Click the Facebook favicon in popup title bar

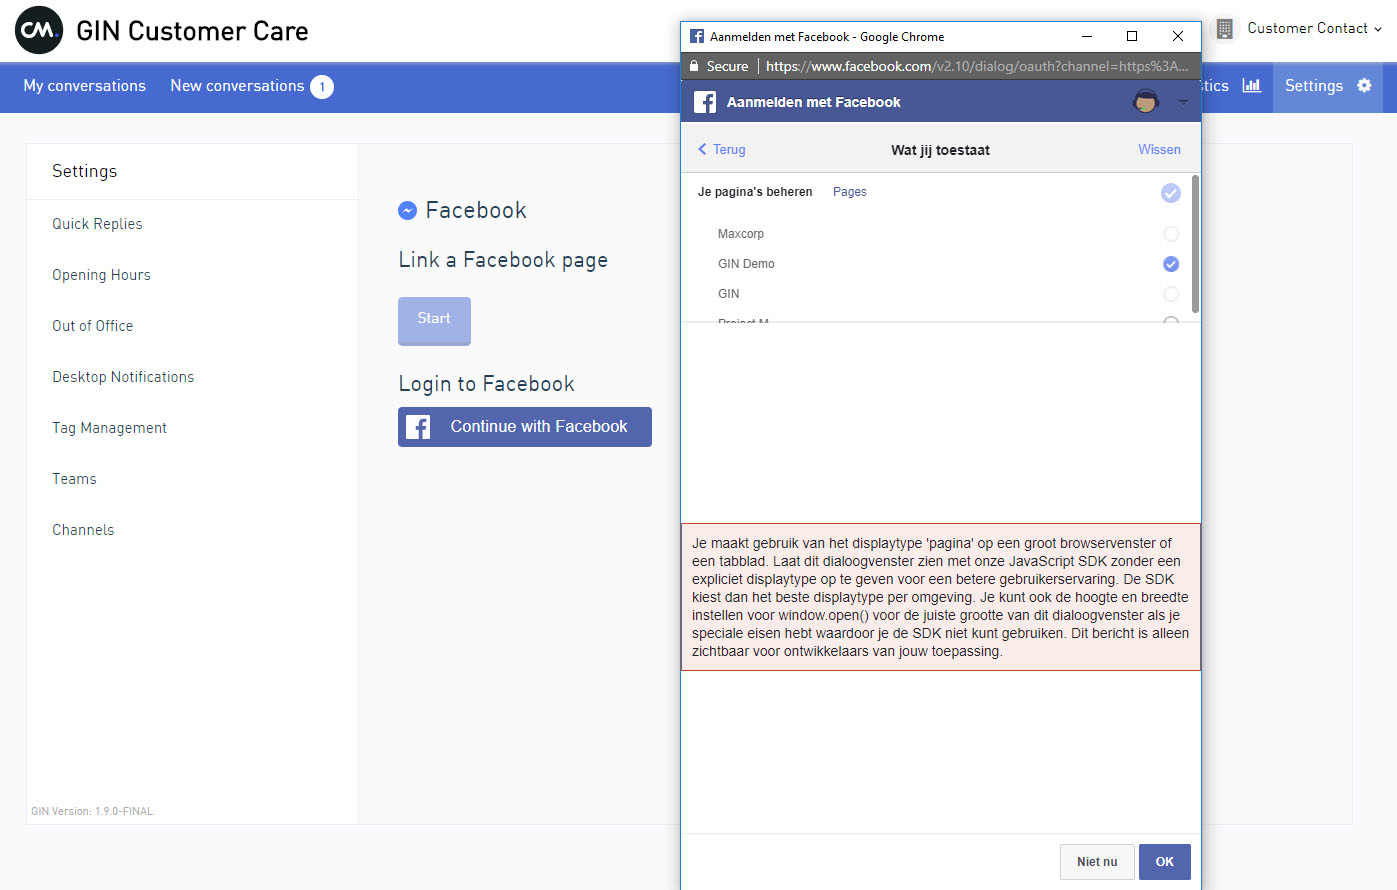[697, 36]
